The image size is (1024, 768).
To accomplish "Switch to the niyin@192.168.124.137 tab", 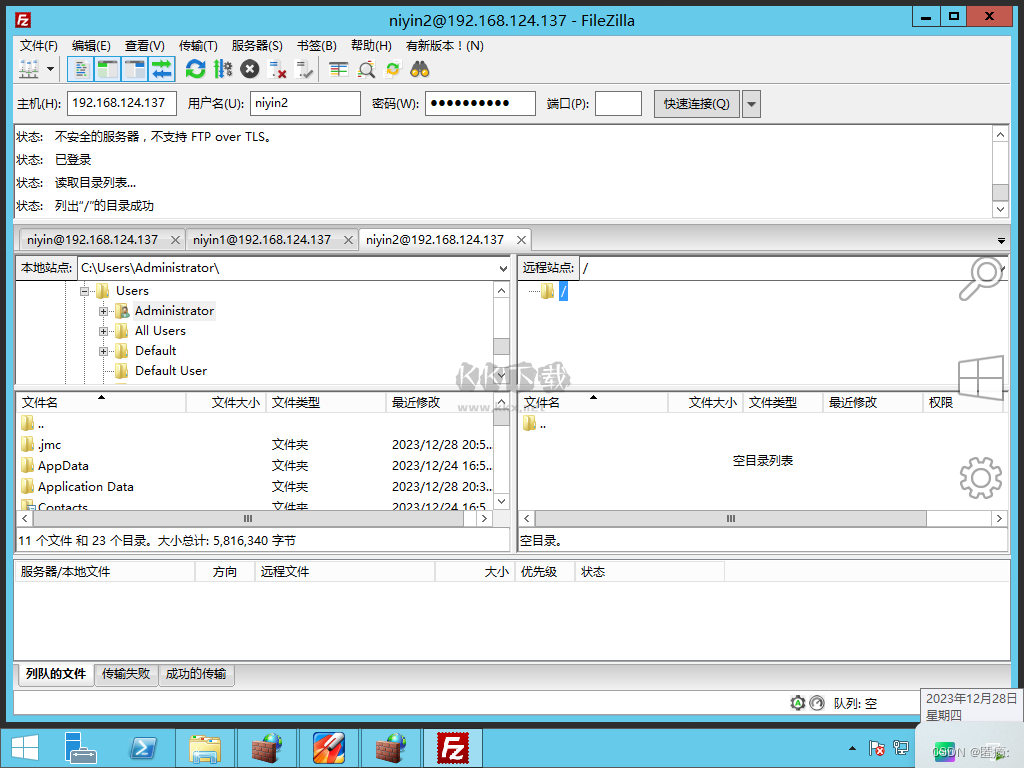I will 93,240.
